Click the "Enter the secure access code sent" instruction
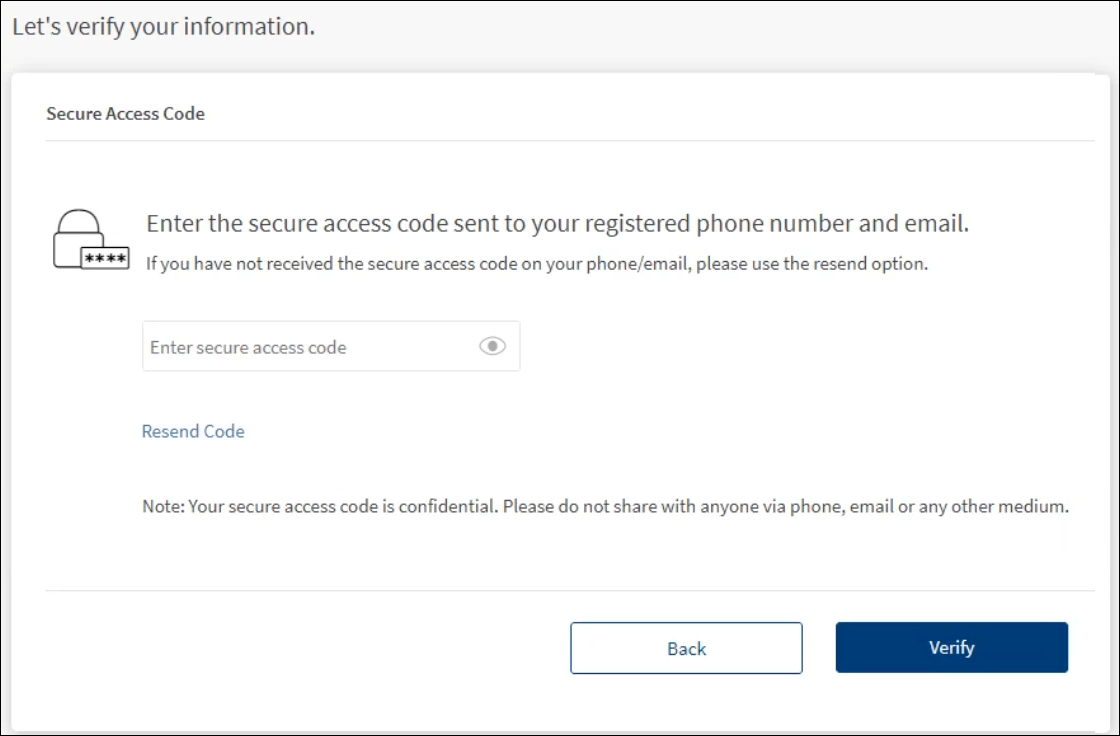This screenshot has width=1120, height=736. tap(557, 224)
